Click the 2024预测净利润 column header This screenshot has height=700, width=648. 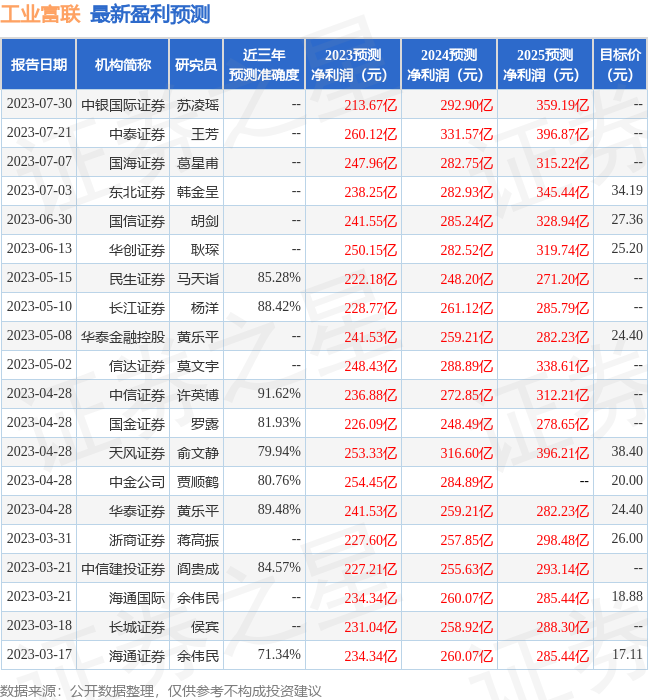pos(449,65)
